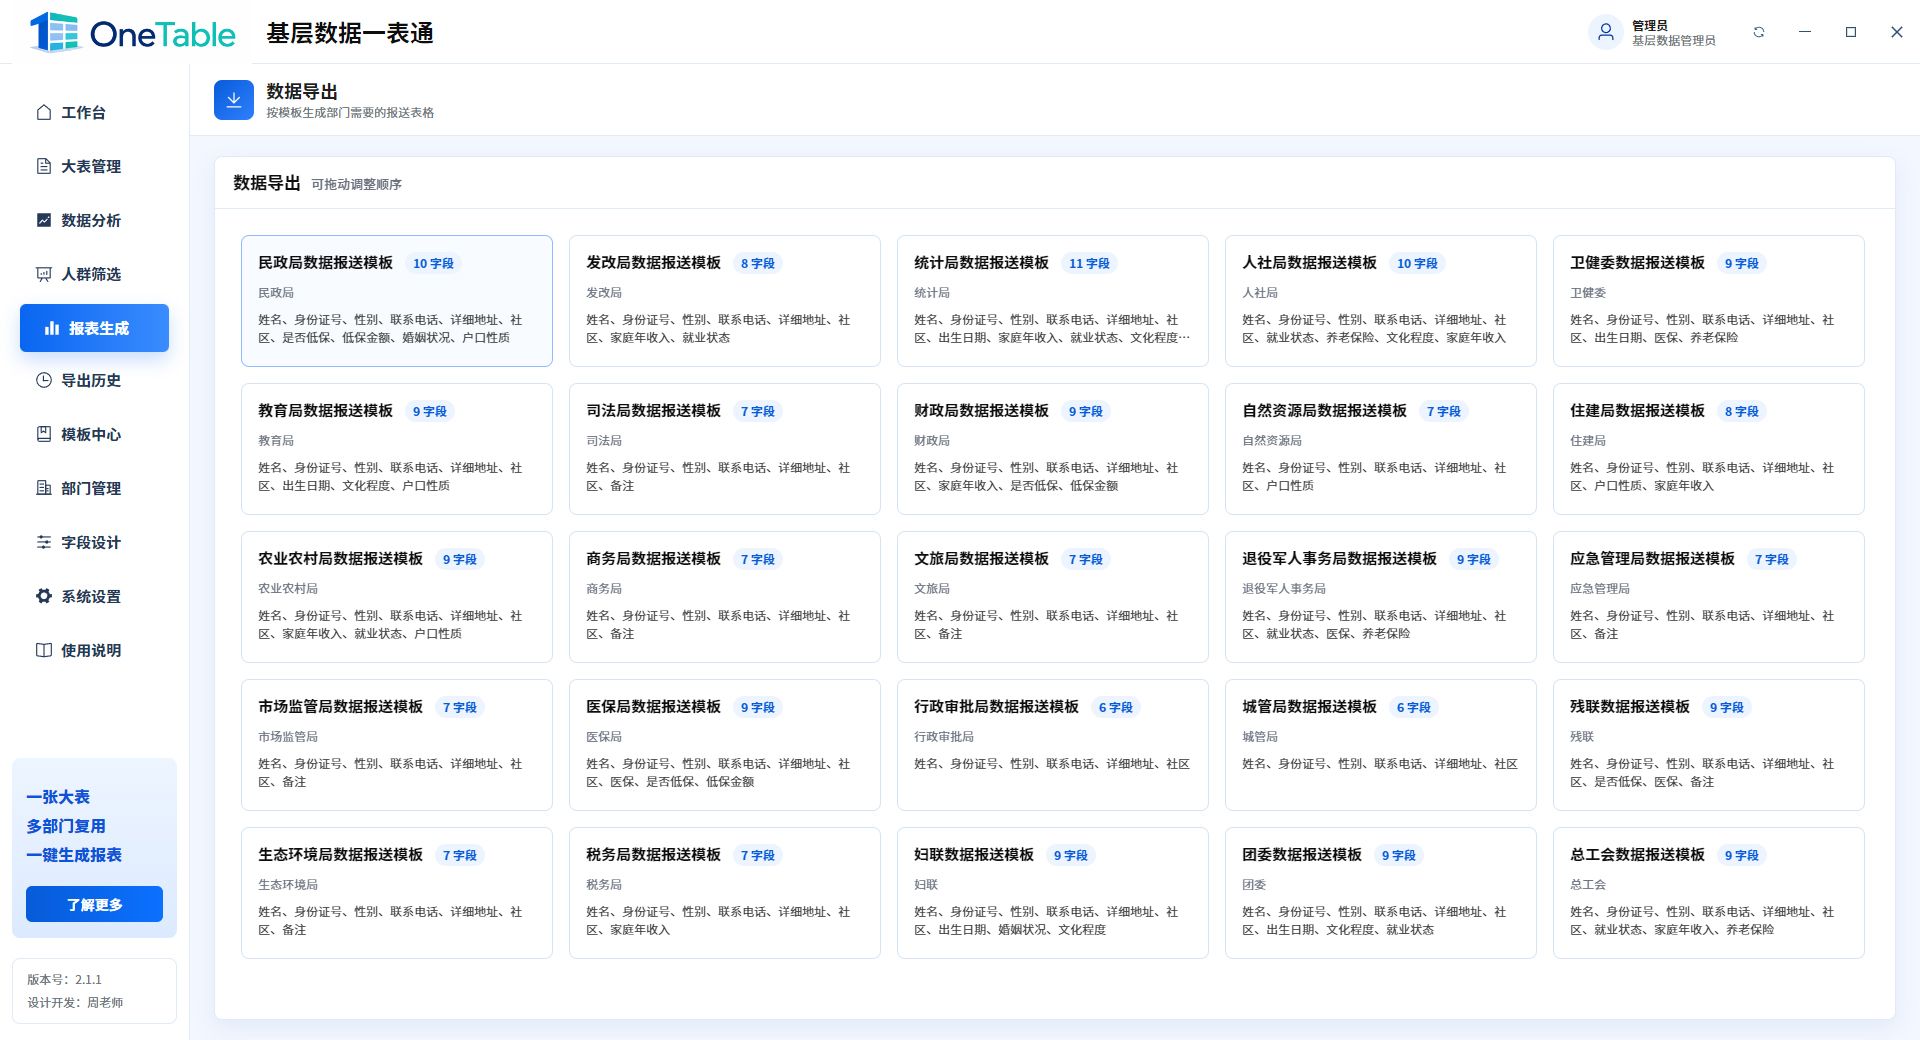
Task: Select 应急管理局数据报送模板 card
Action: (1709, 597)
